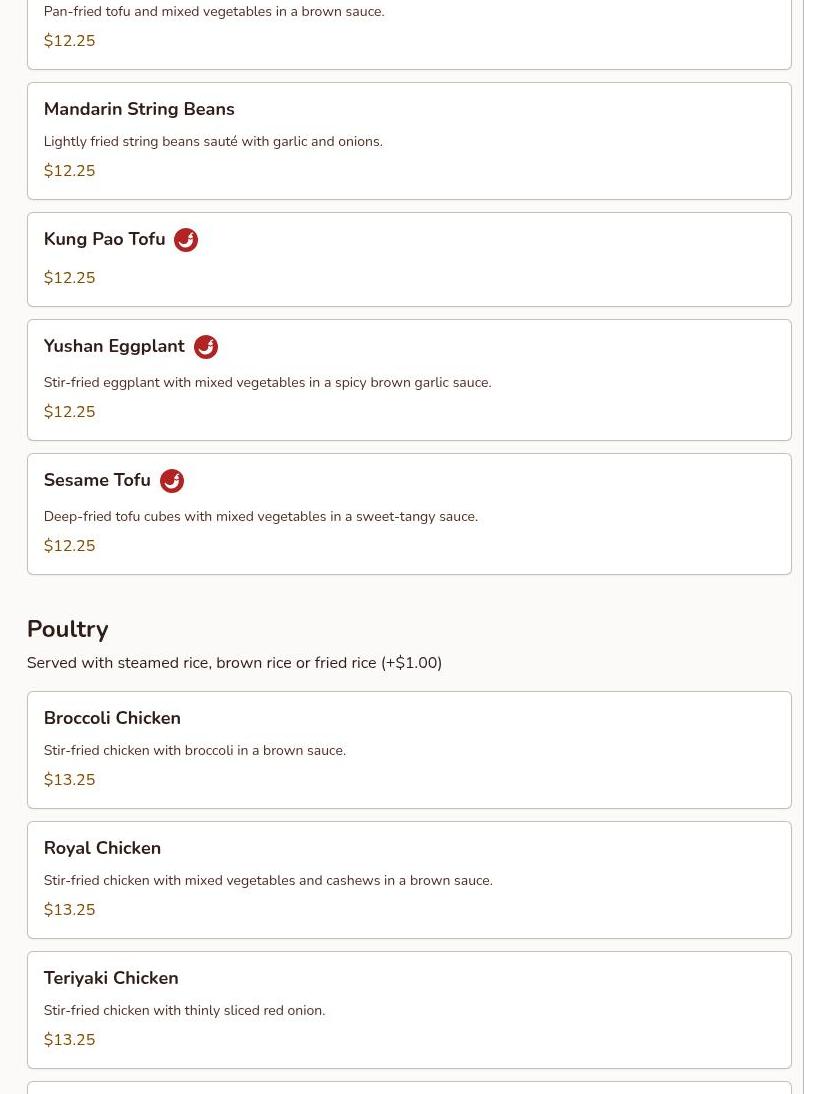
Task: Pick the Royal Chicken dish
Action: [102, 848]
